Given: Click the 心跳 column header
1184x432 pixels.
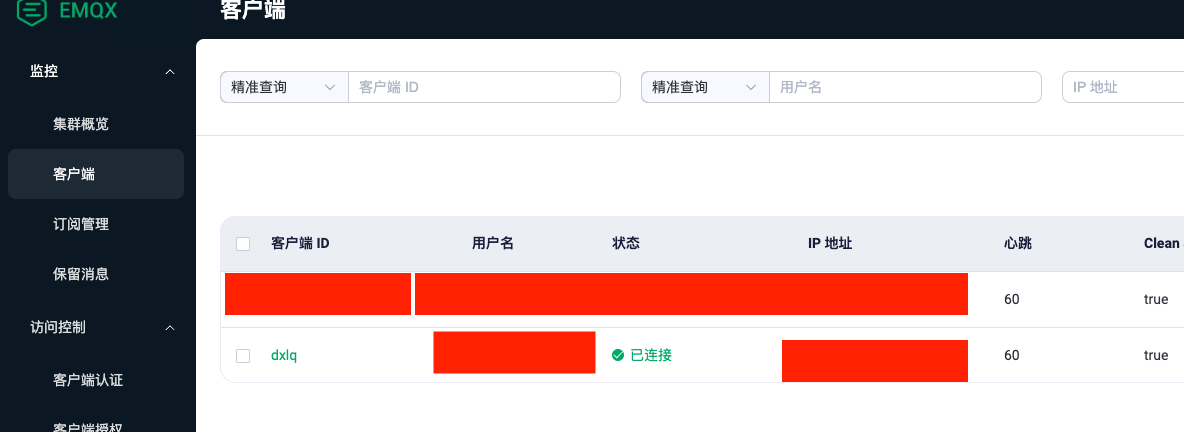Looking at the screenshot, I should pos(1018,243).
